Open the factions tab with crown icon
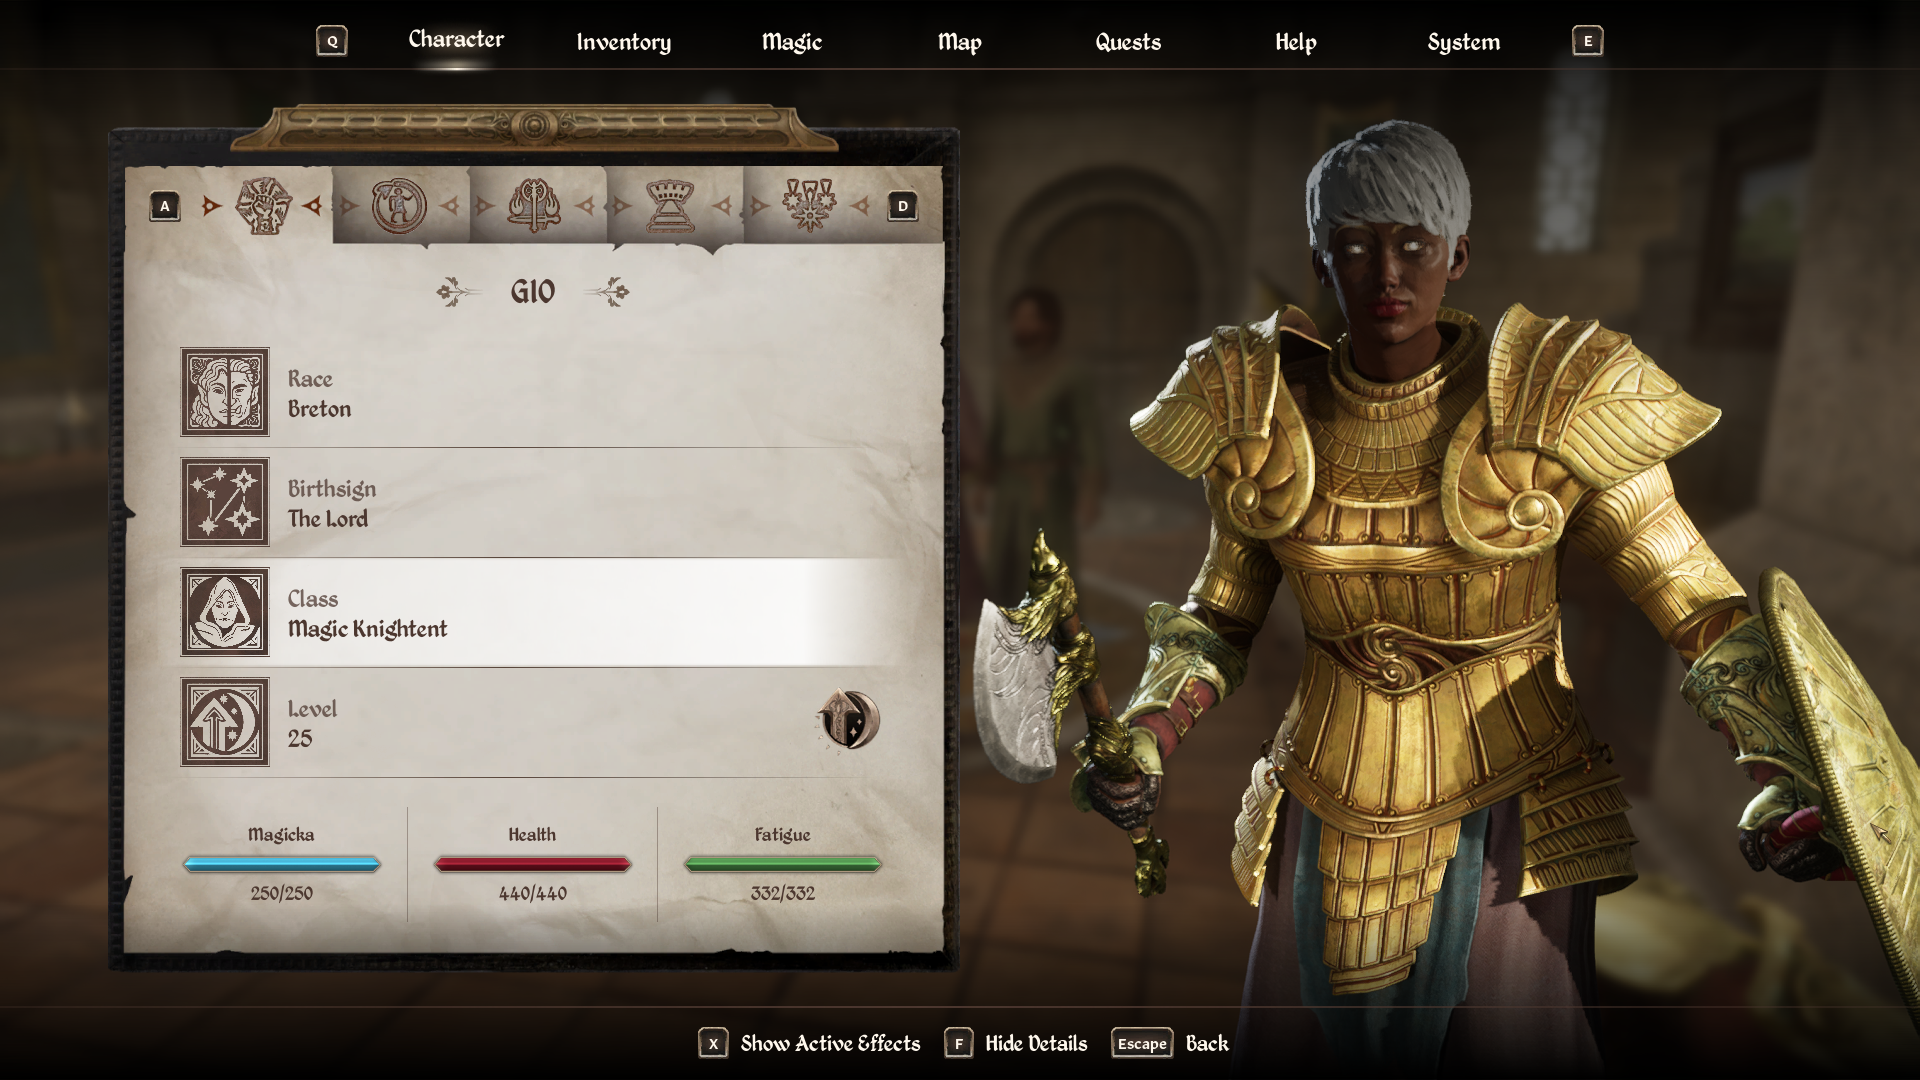The width and height of the screenshot is (1920, 1080). [x=670, y=206]
